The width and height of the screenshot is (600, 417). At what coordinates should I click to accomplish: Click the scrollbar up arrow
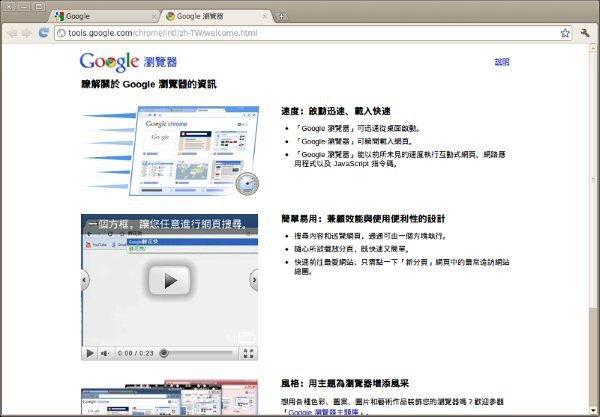(593, 49)
